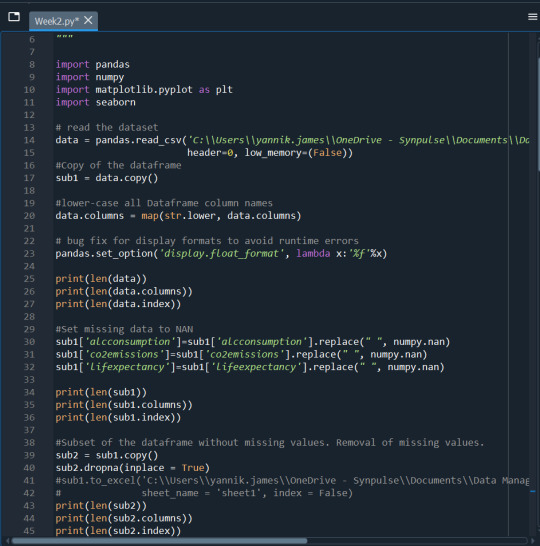Click line number 40 in the gutter
Viewport: 540px width, 546px height.
point(29,468)
